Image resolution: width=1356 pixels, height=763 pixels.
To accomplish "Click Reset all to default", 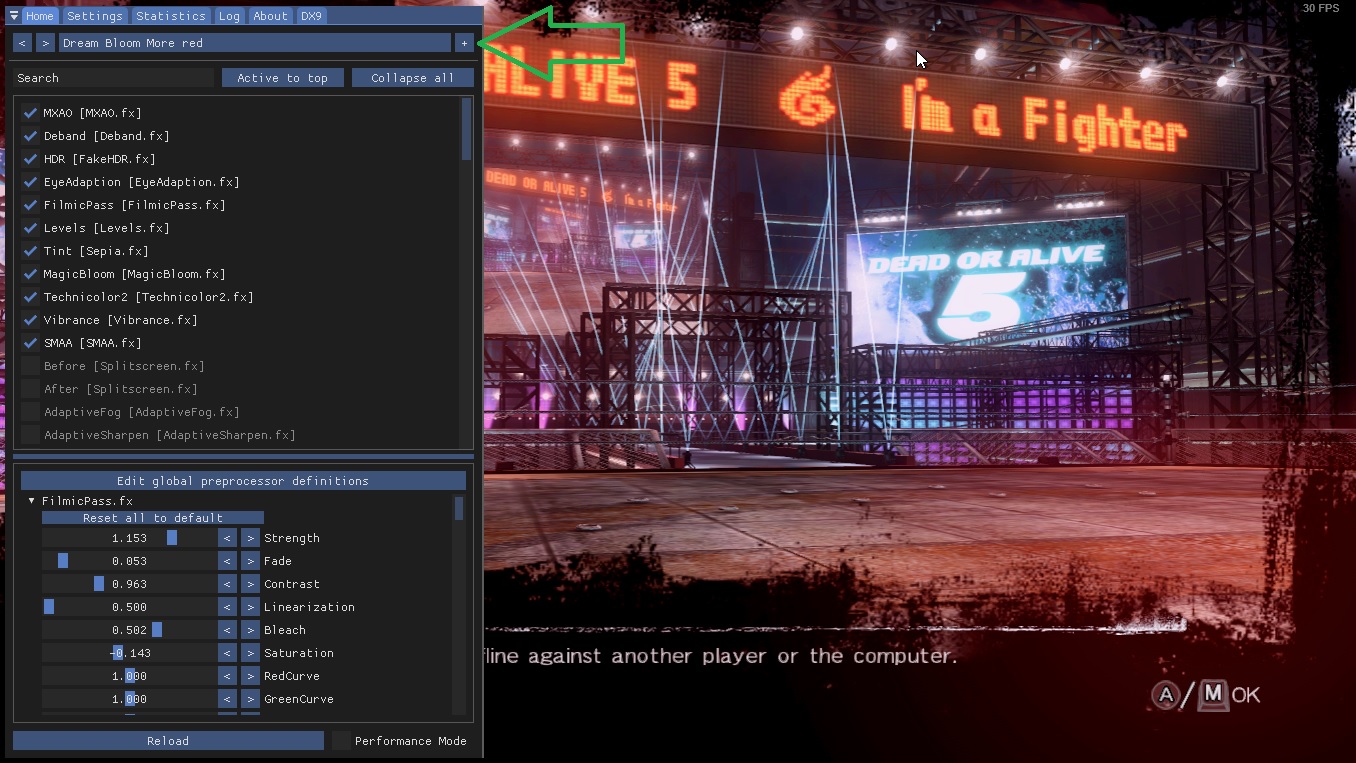I will coord(153,518).
